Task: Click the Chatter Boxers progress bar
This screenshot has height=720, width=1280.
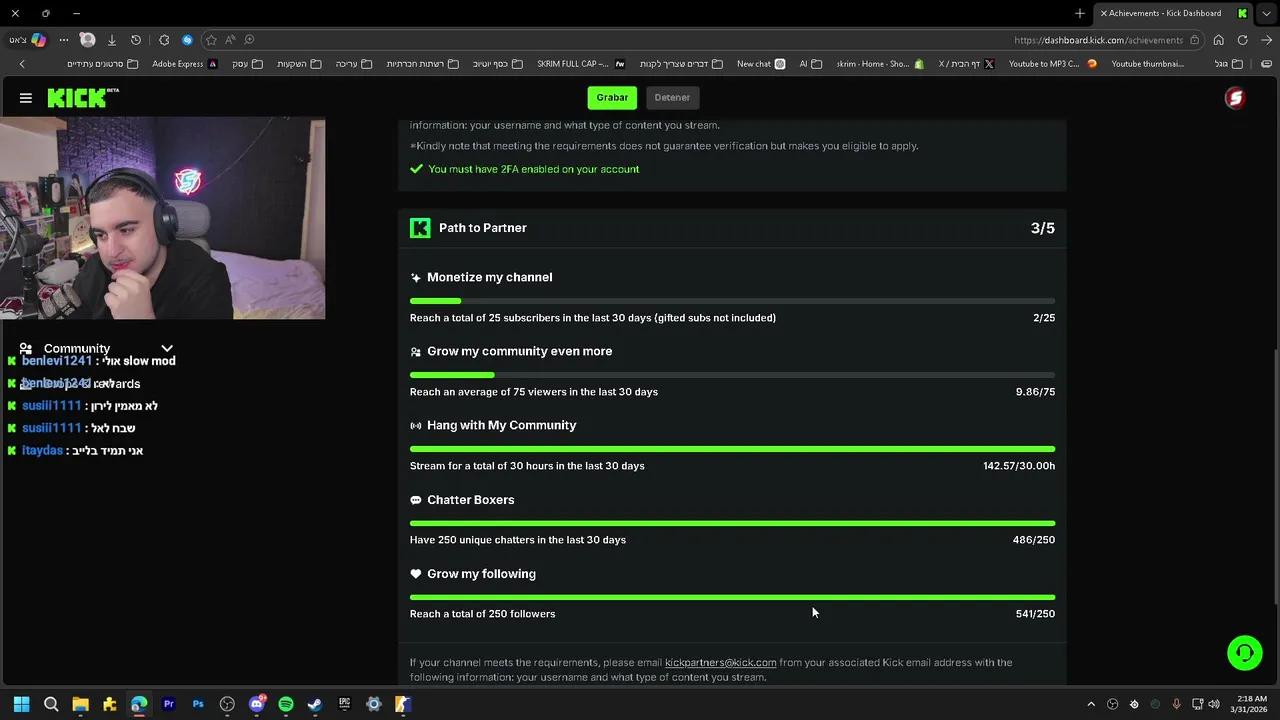Action: (732, 523)
